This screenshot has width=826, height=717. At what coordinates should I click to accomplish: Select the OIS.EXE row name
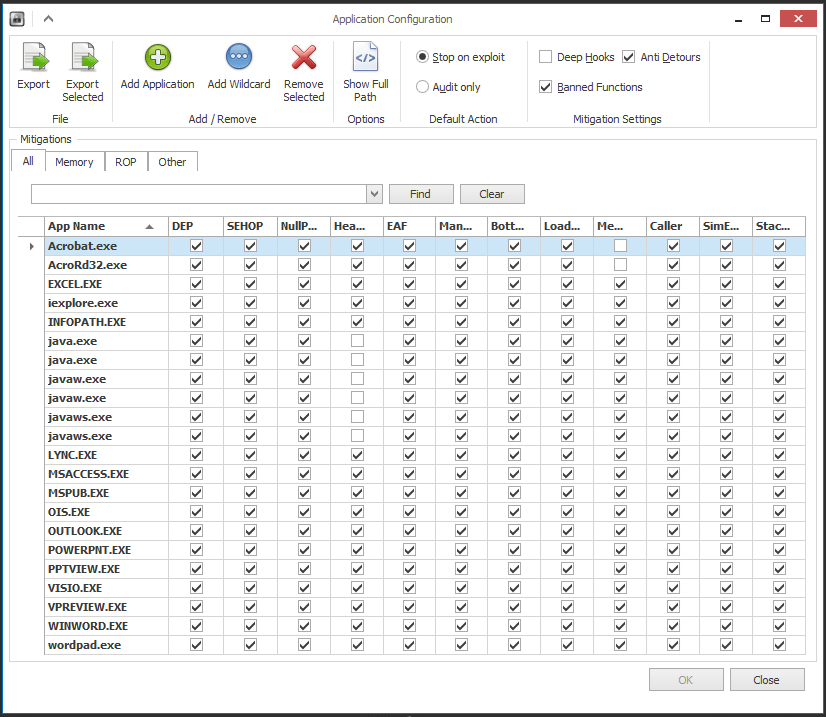(x=69, y=512)
